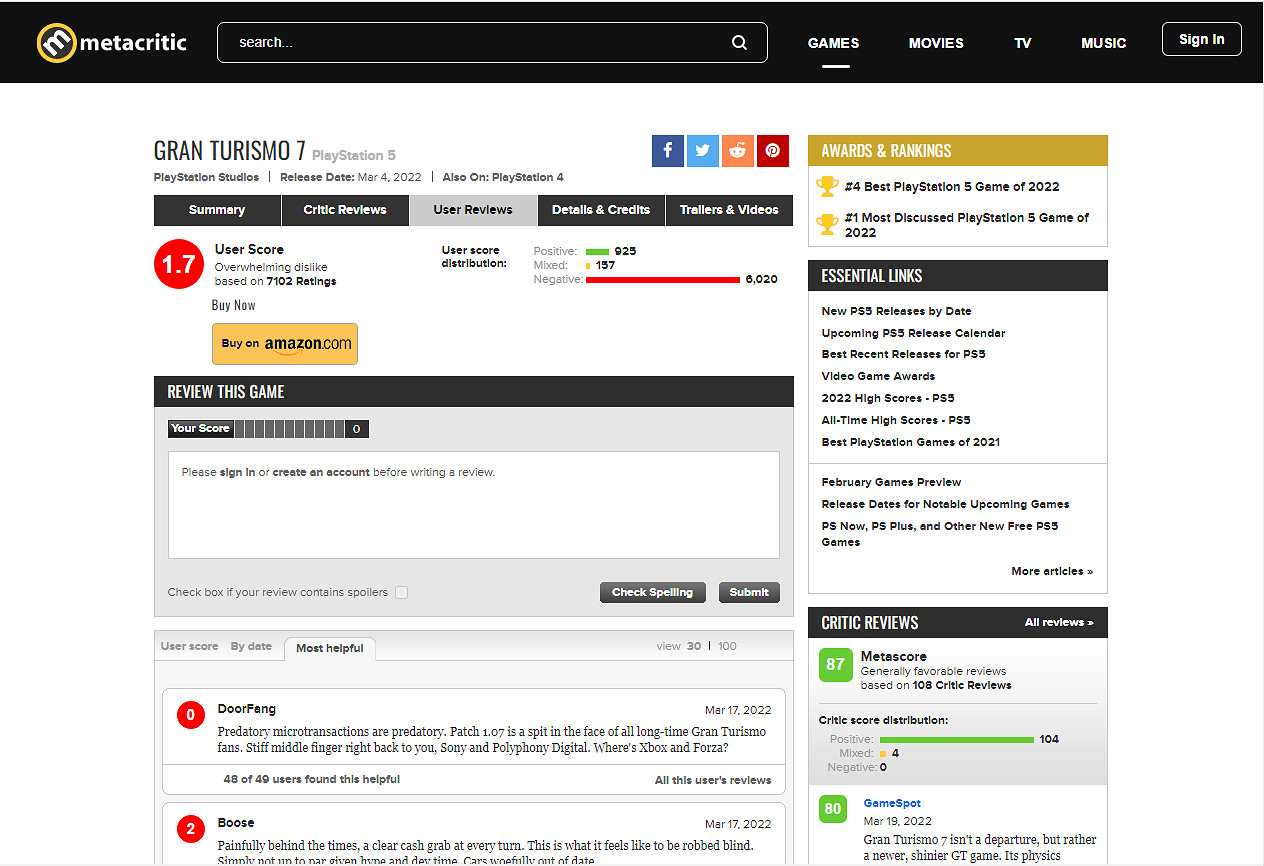Screen dimensions: 1264x866
Task: Share page on Facebook
Action: pos(667,151)
